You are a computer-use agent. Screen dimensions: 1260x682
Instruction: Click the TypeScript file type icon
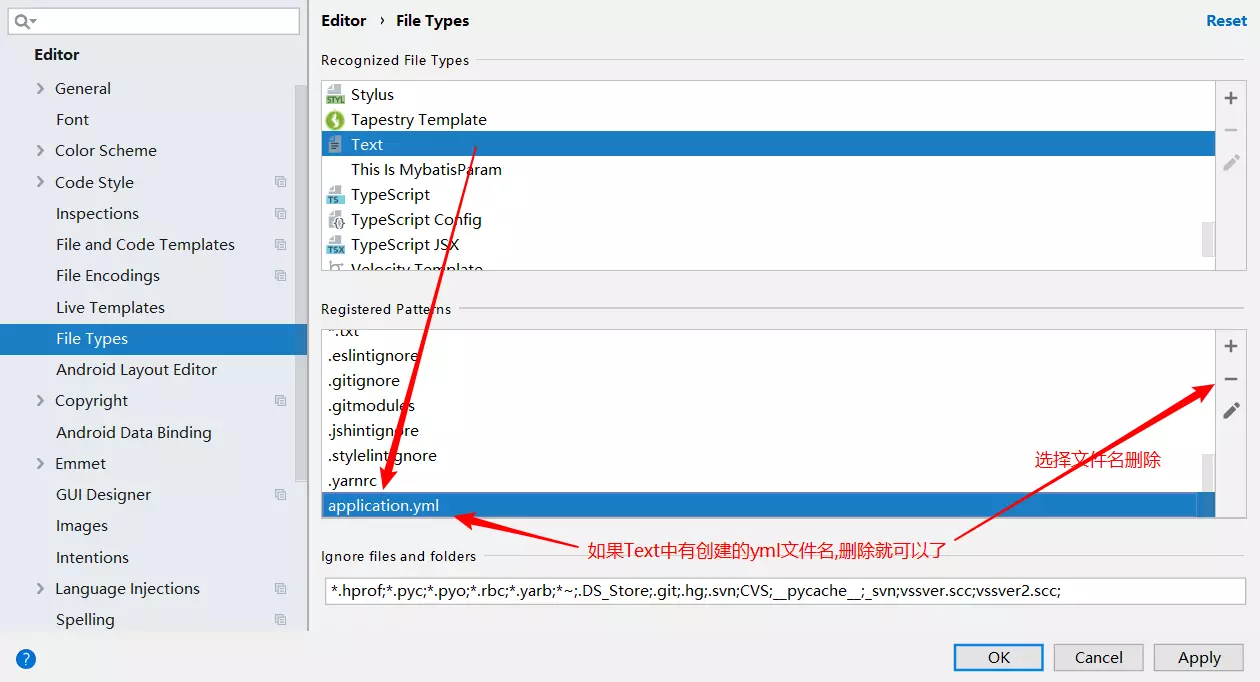point(335,195)
